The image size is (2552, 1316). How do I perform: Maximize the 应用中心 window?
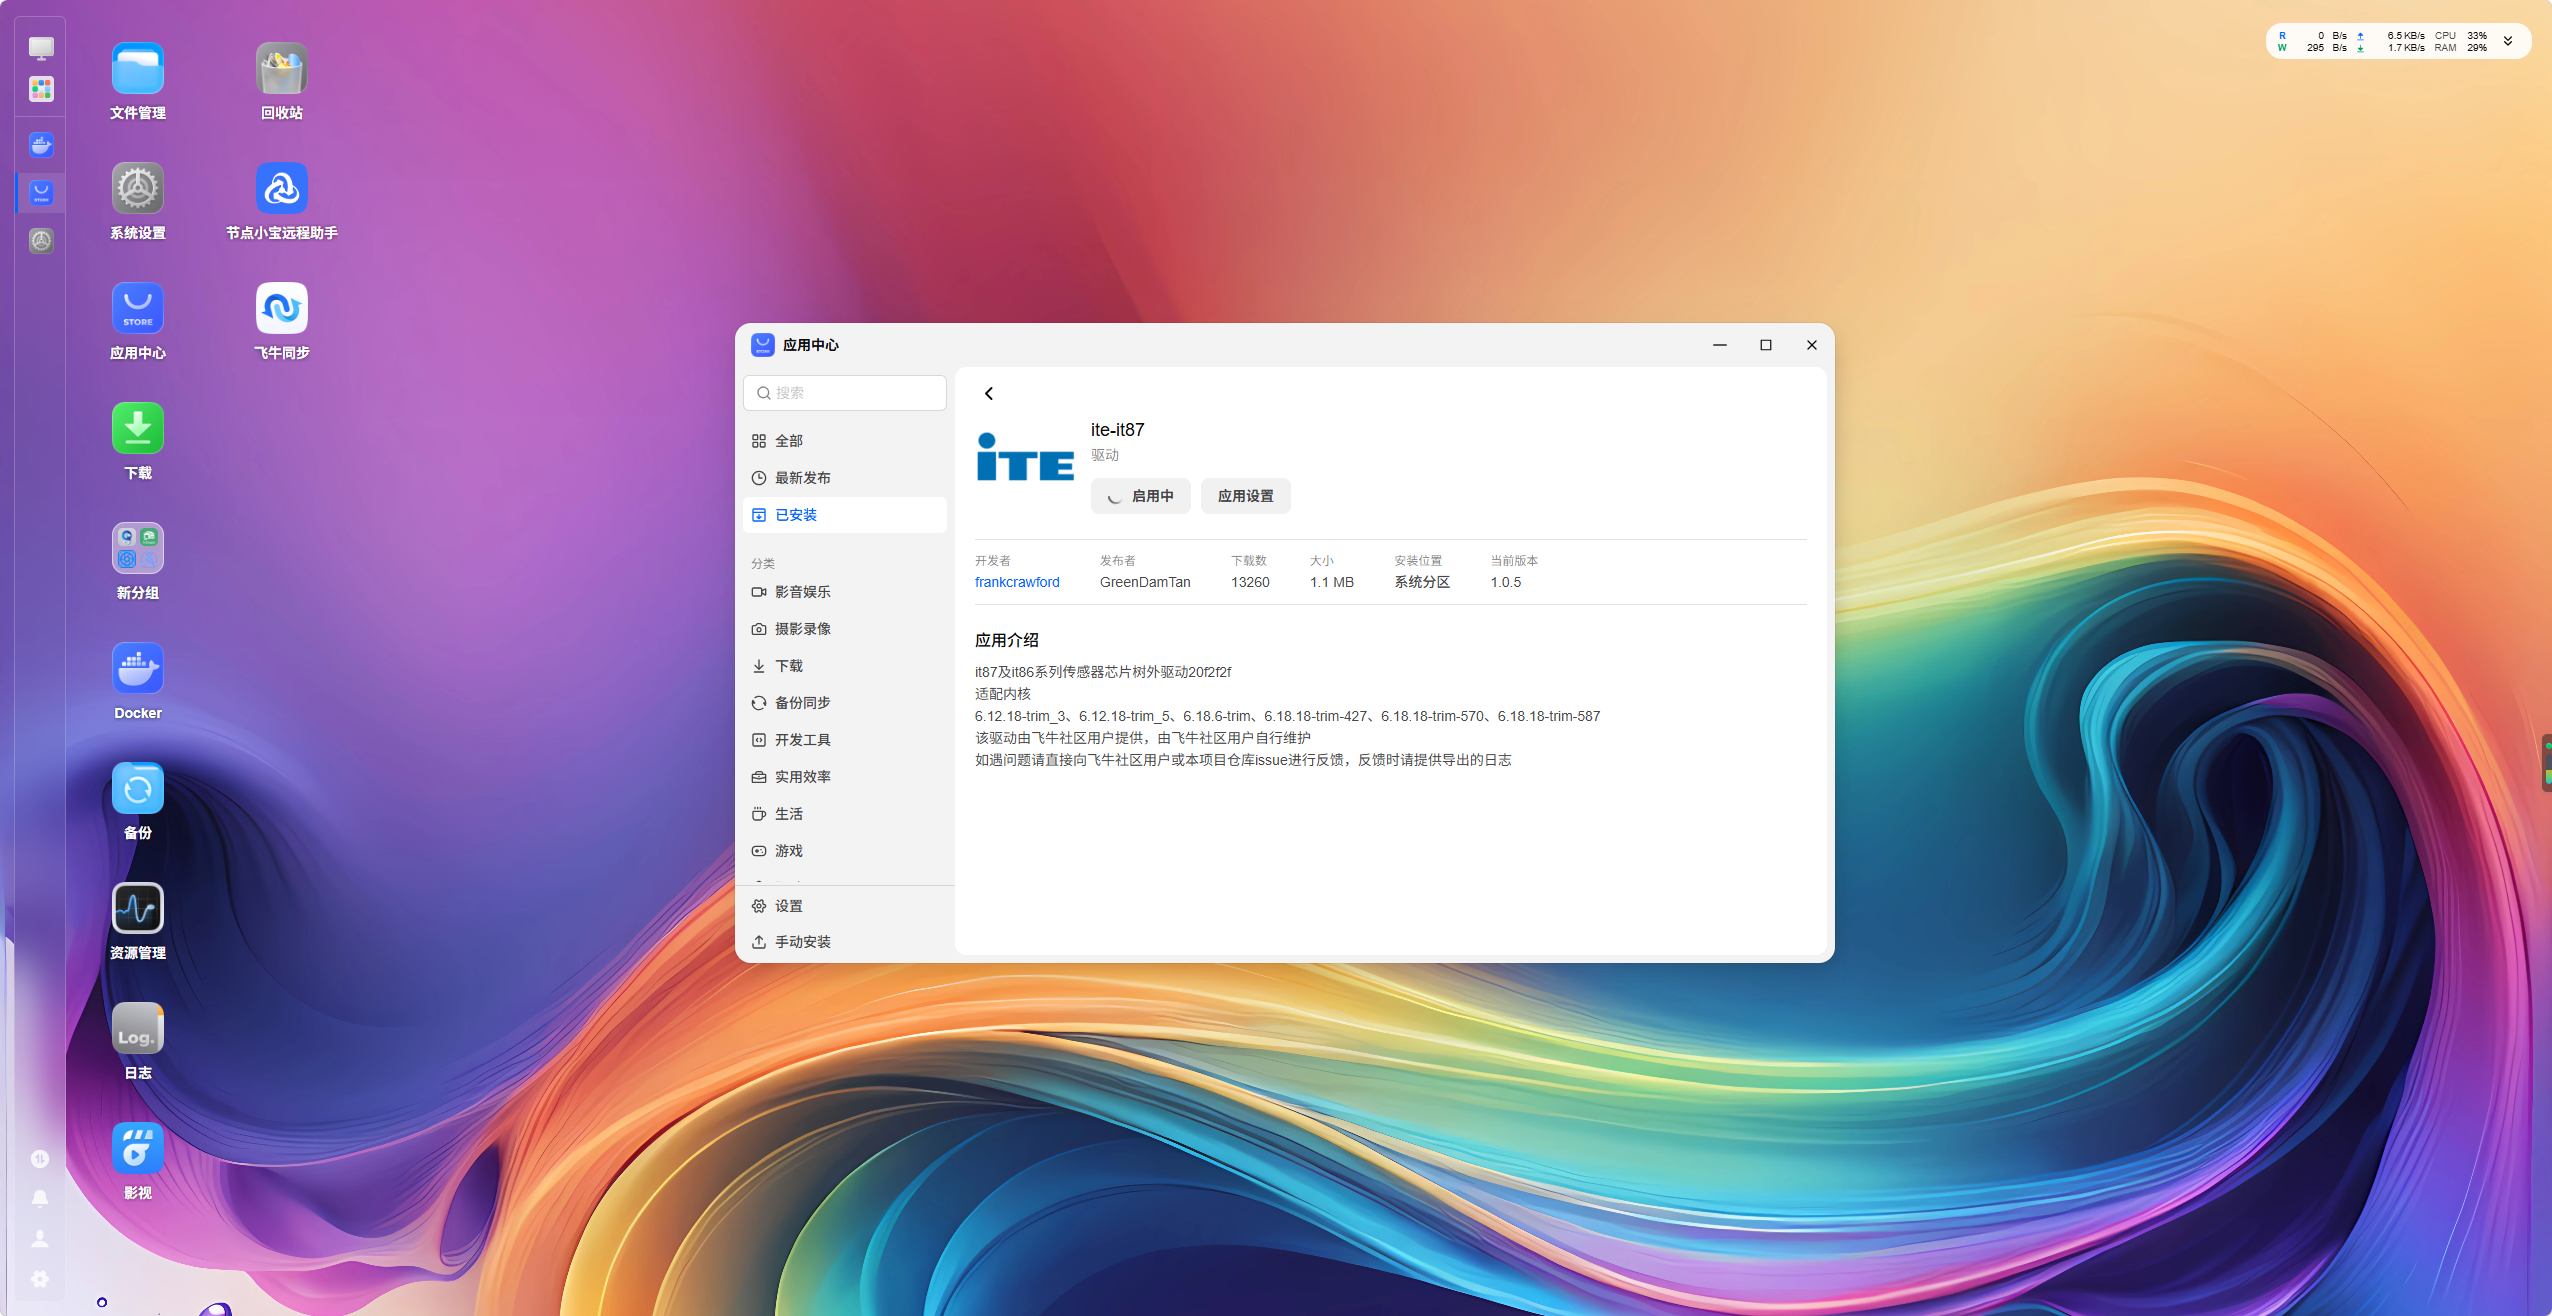tap(1766, 345)
